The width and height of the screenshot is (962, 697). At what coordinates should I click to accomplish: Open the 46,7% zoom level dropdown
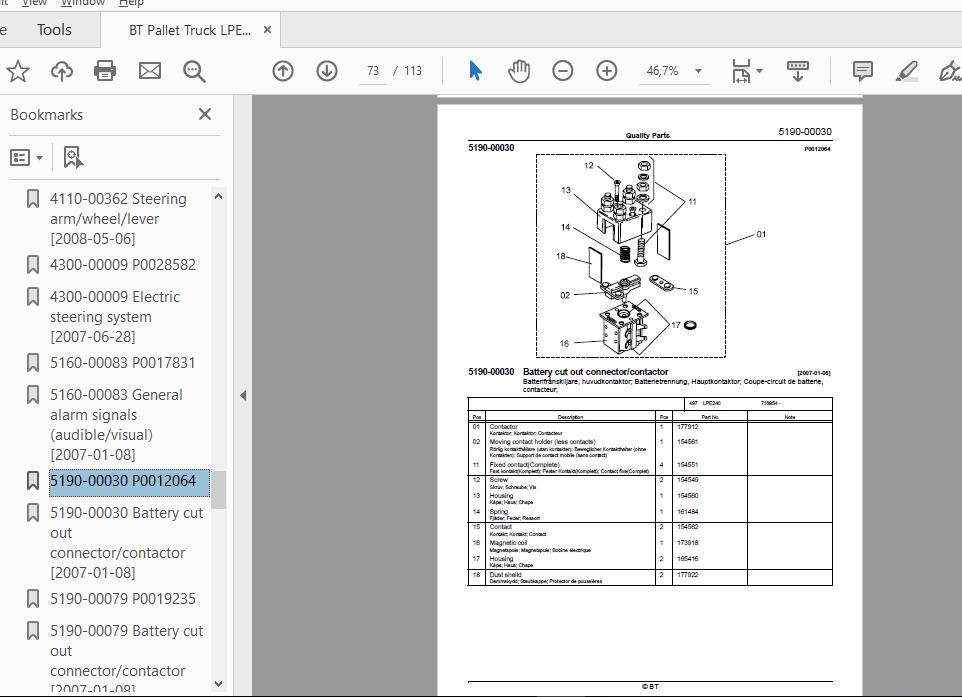698,71
